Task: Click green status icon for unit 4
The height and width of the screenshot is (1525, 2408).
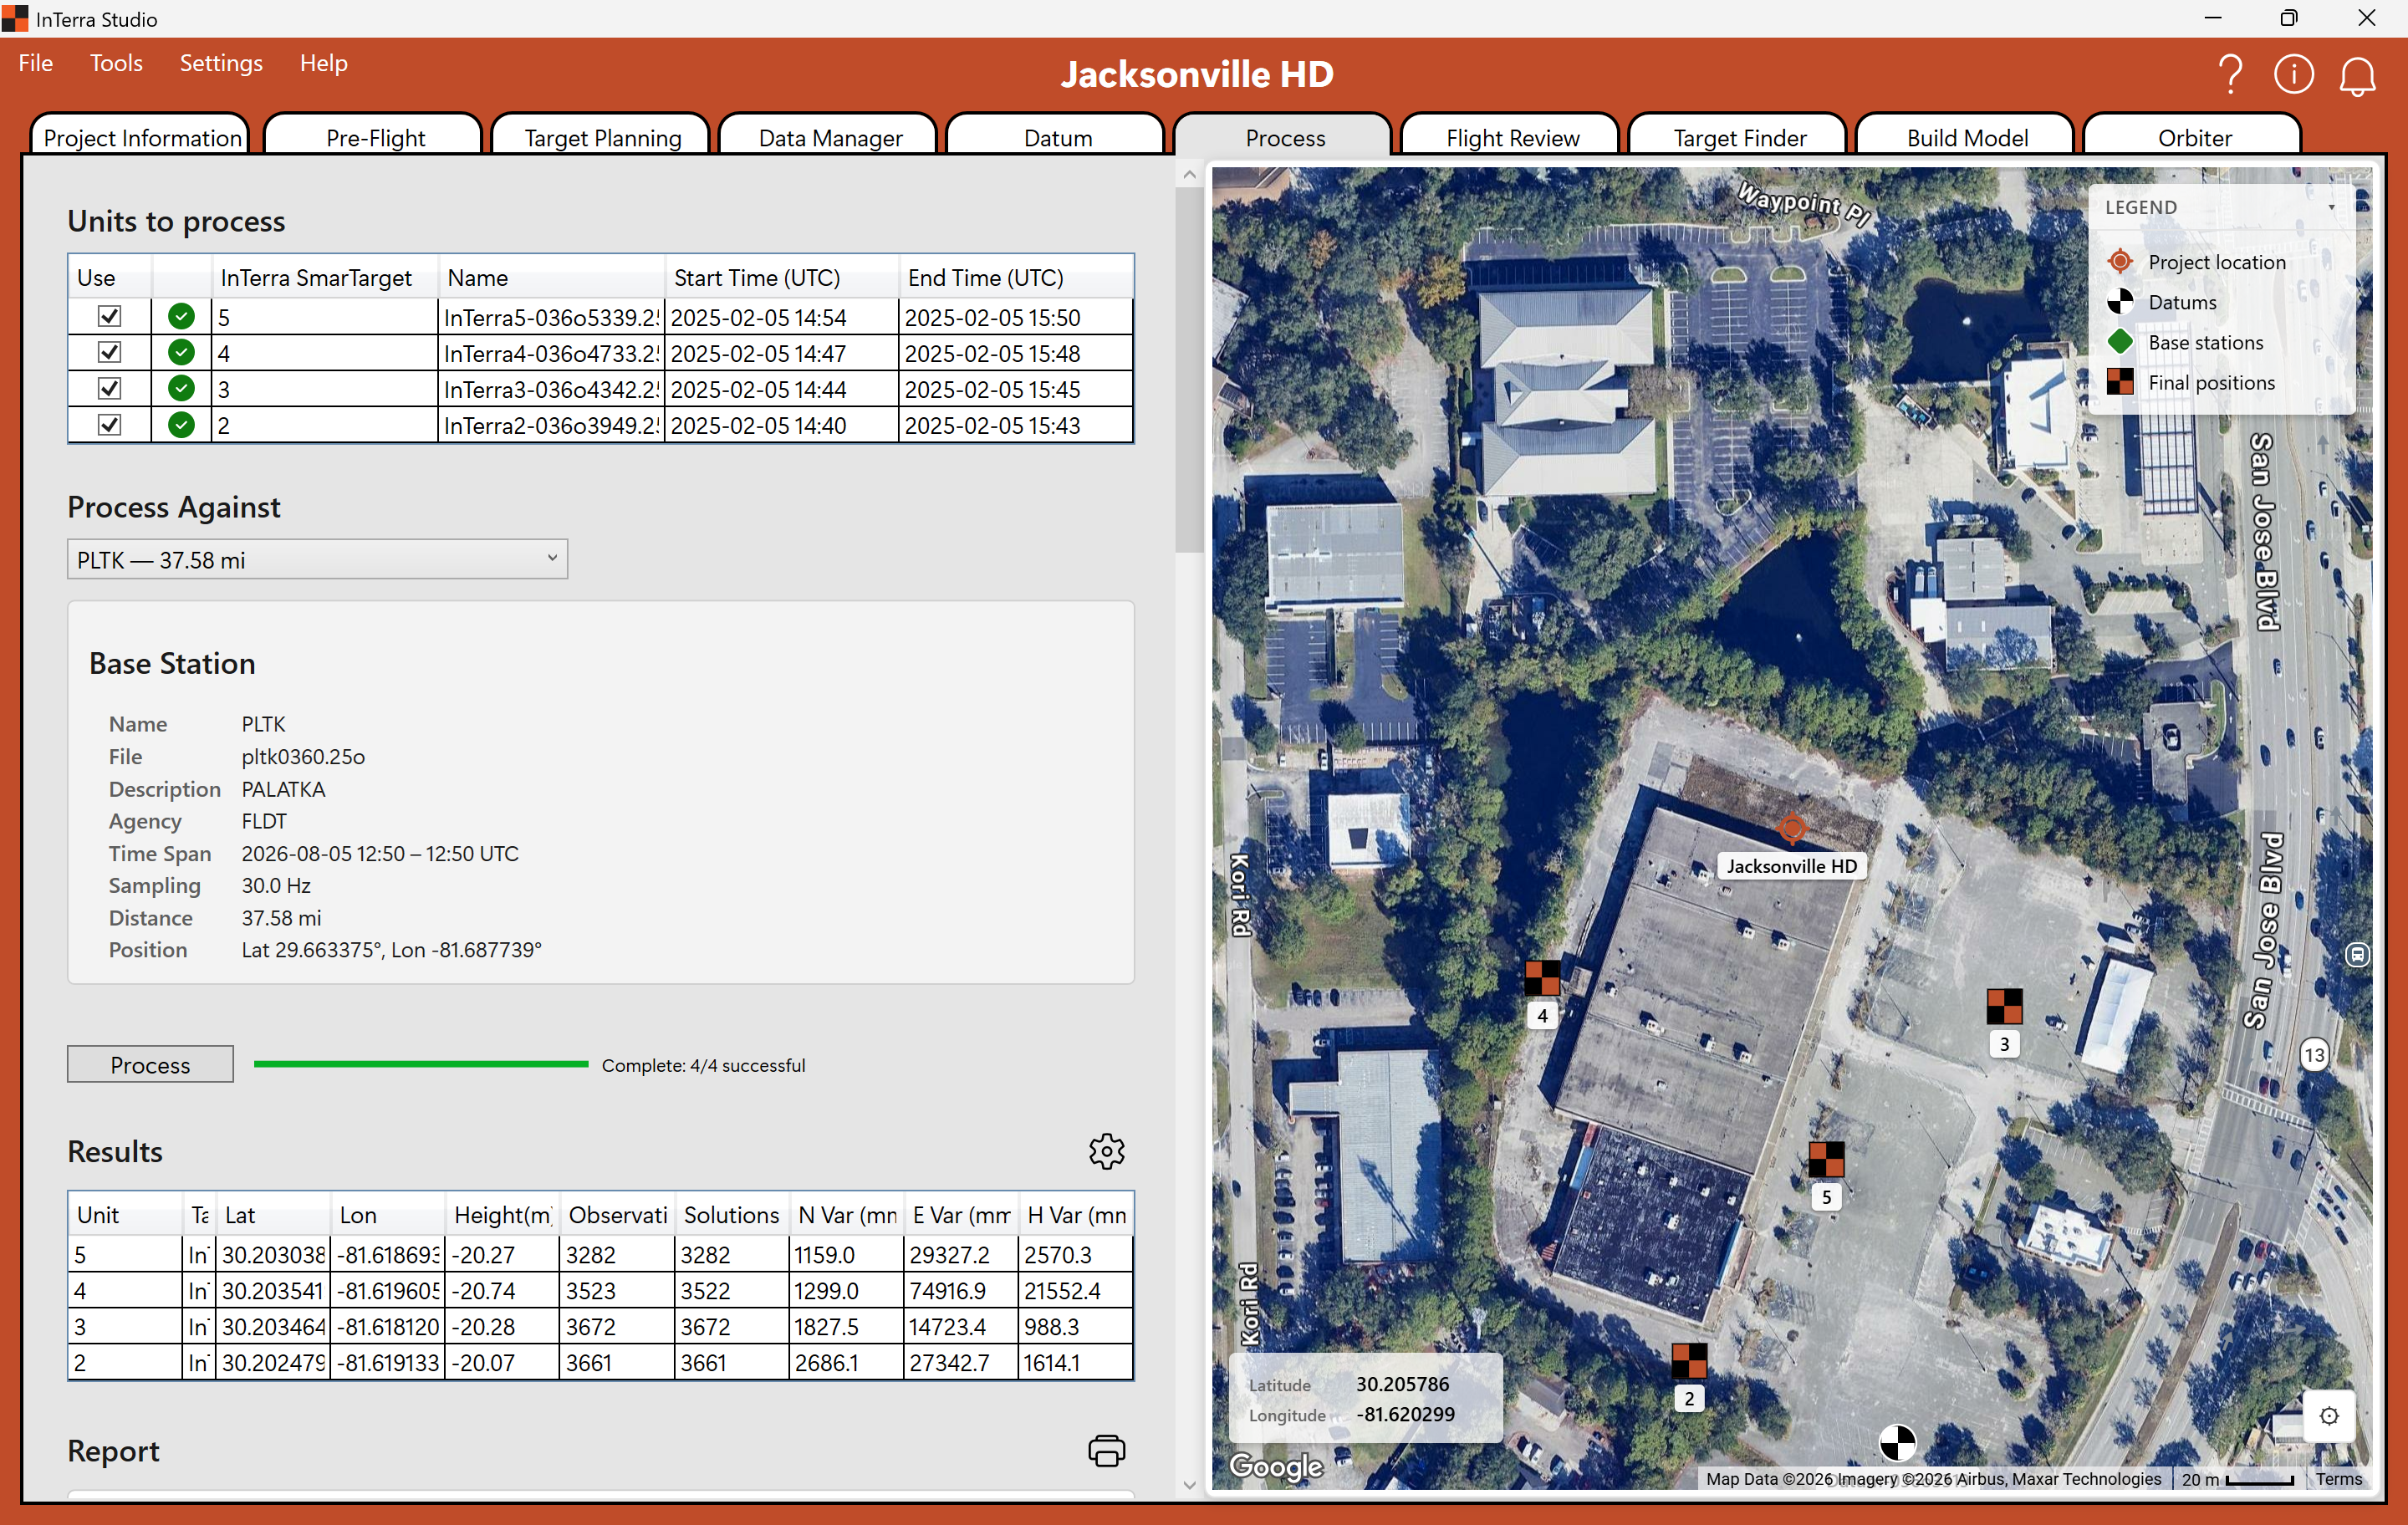Action: click(x=181, y=353)
